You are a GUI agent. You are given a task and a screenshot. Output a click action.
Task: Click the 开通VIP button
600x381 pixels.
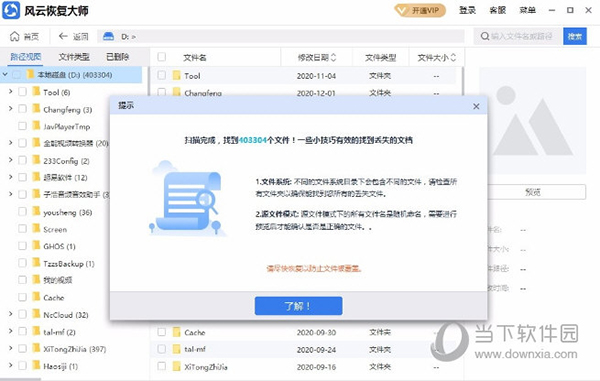420,10
